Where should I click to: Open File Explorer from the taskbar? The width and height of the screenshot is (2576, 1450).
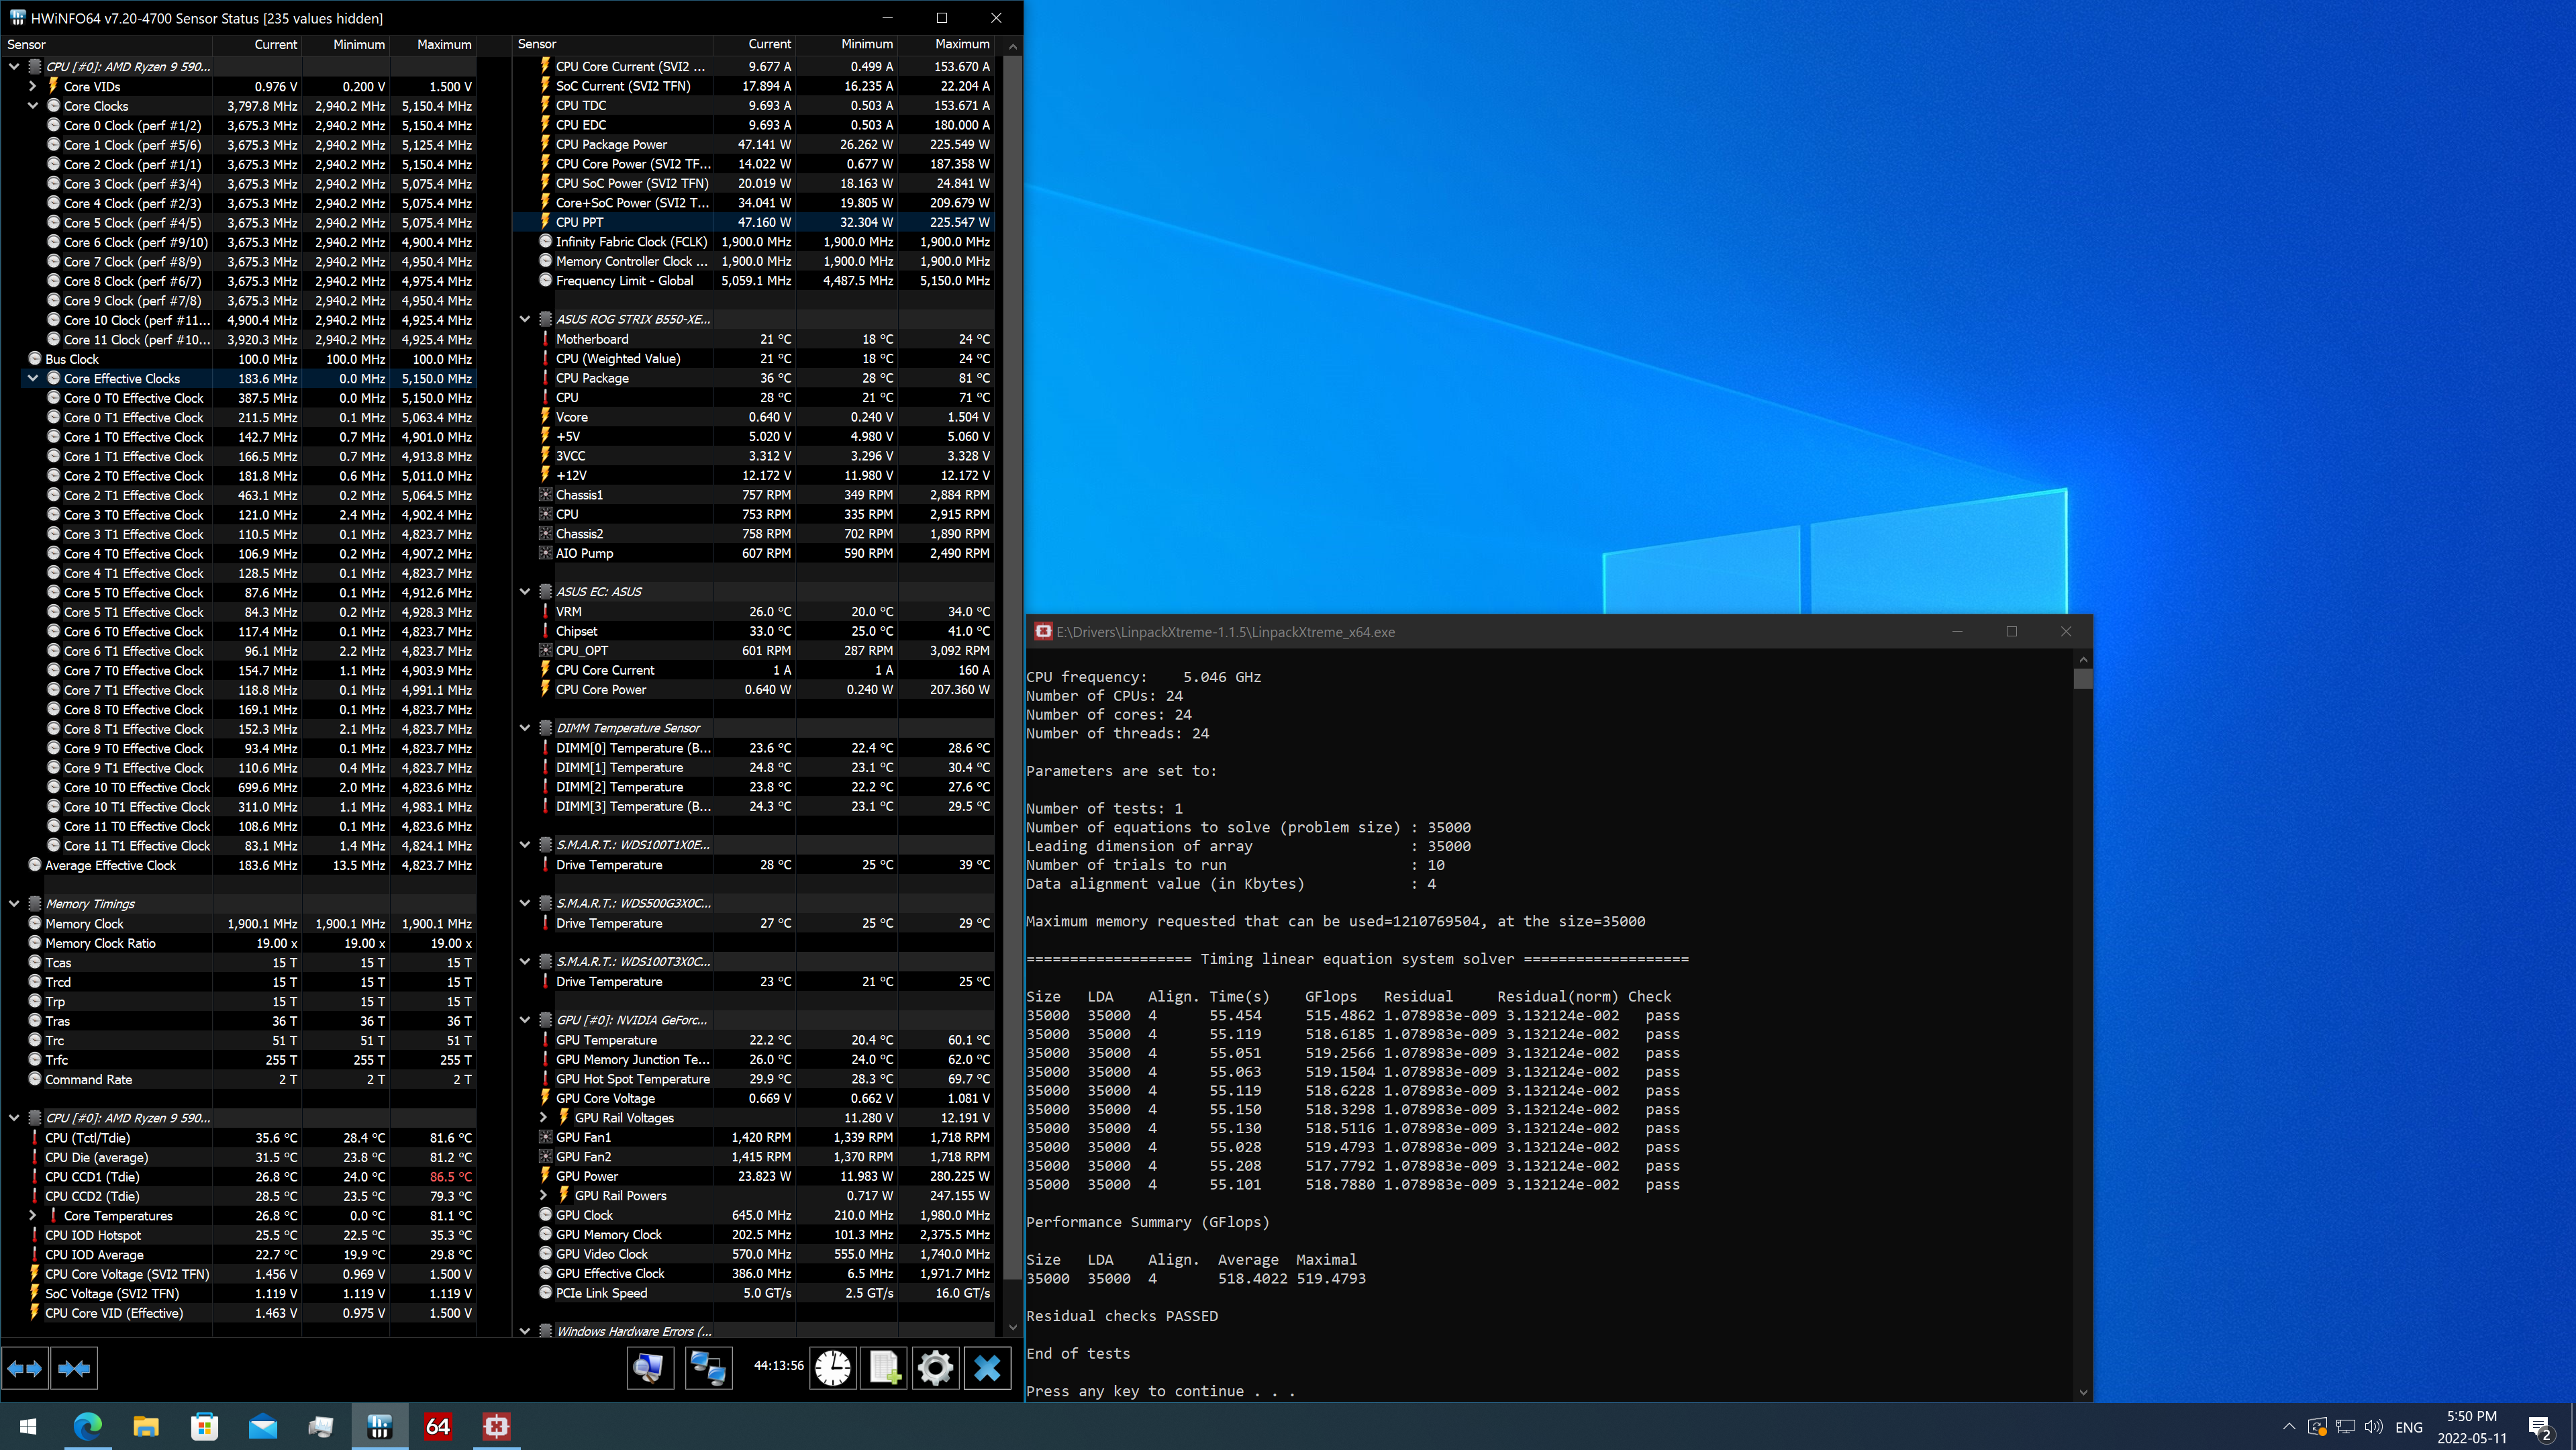(146, 1427)
